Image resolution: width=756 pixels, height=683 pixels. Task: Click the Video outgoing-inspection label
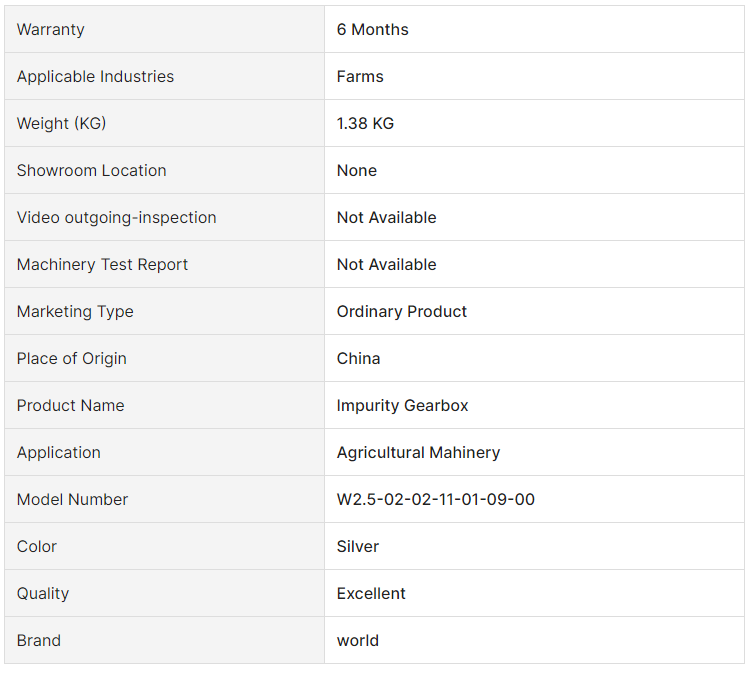coord(116,218)
